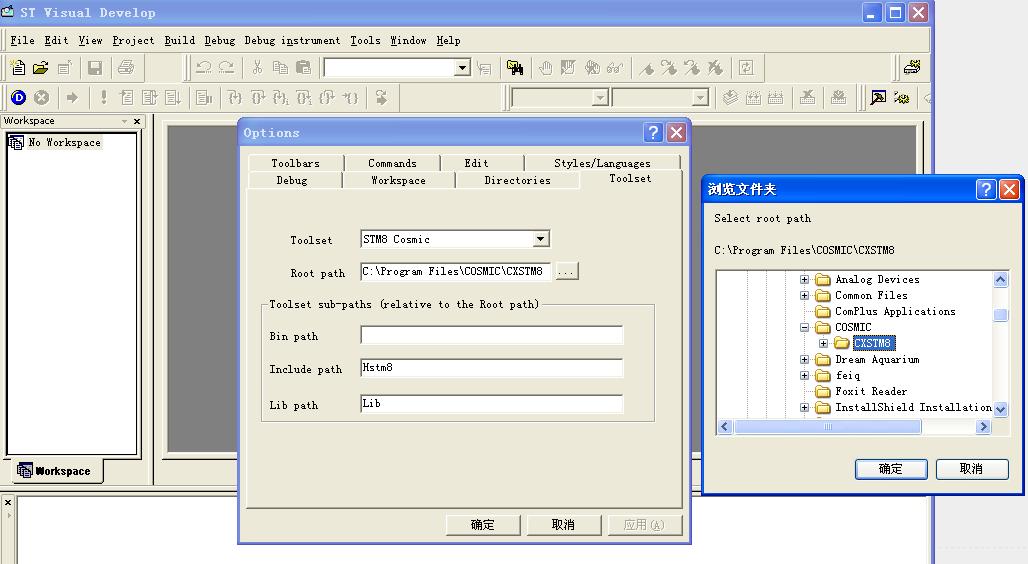This screenshot has height=564, width=1028.
Task: Open the Tools menu
Action: [x=365, y=41]
